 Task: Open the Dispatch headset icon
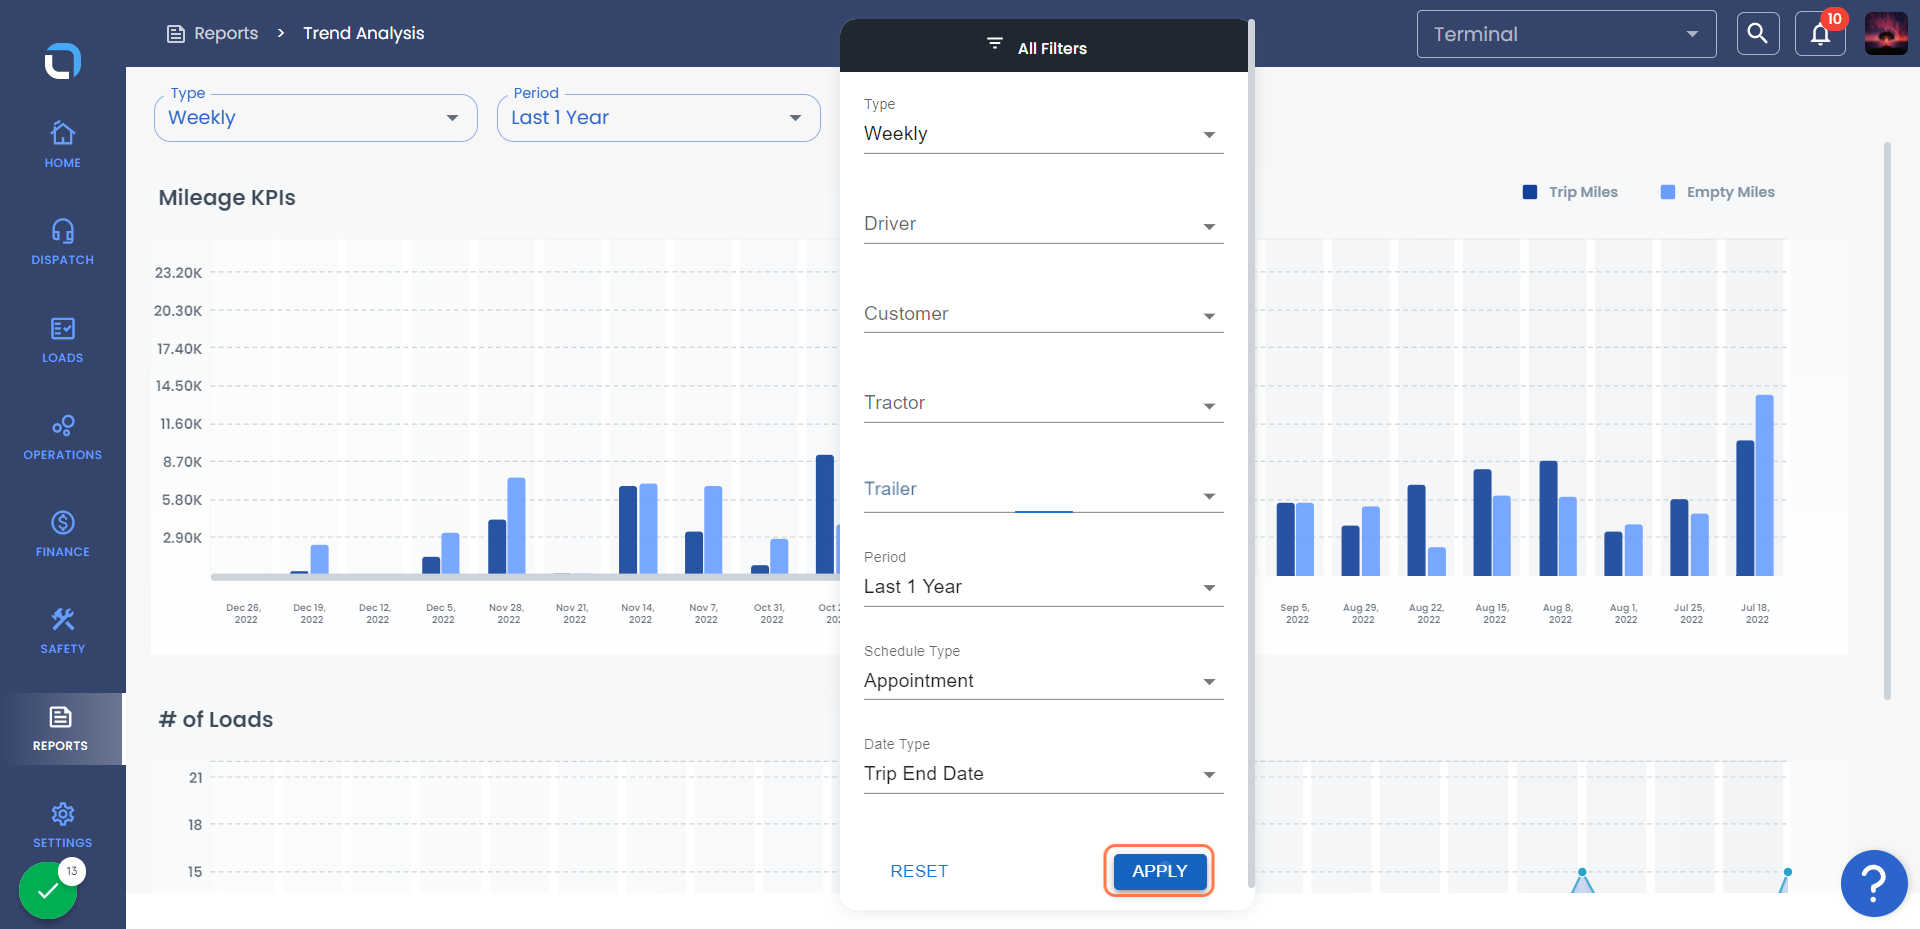[x=63, y=231]
